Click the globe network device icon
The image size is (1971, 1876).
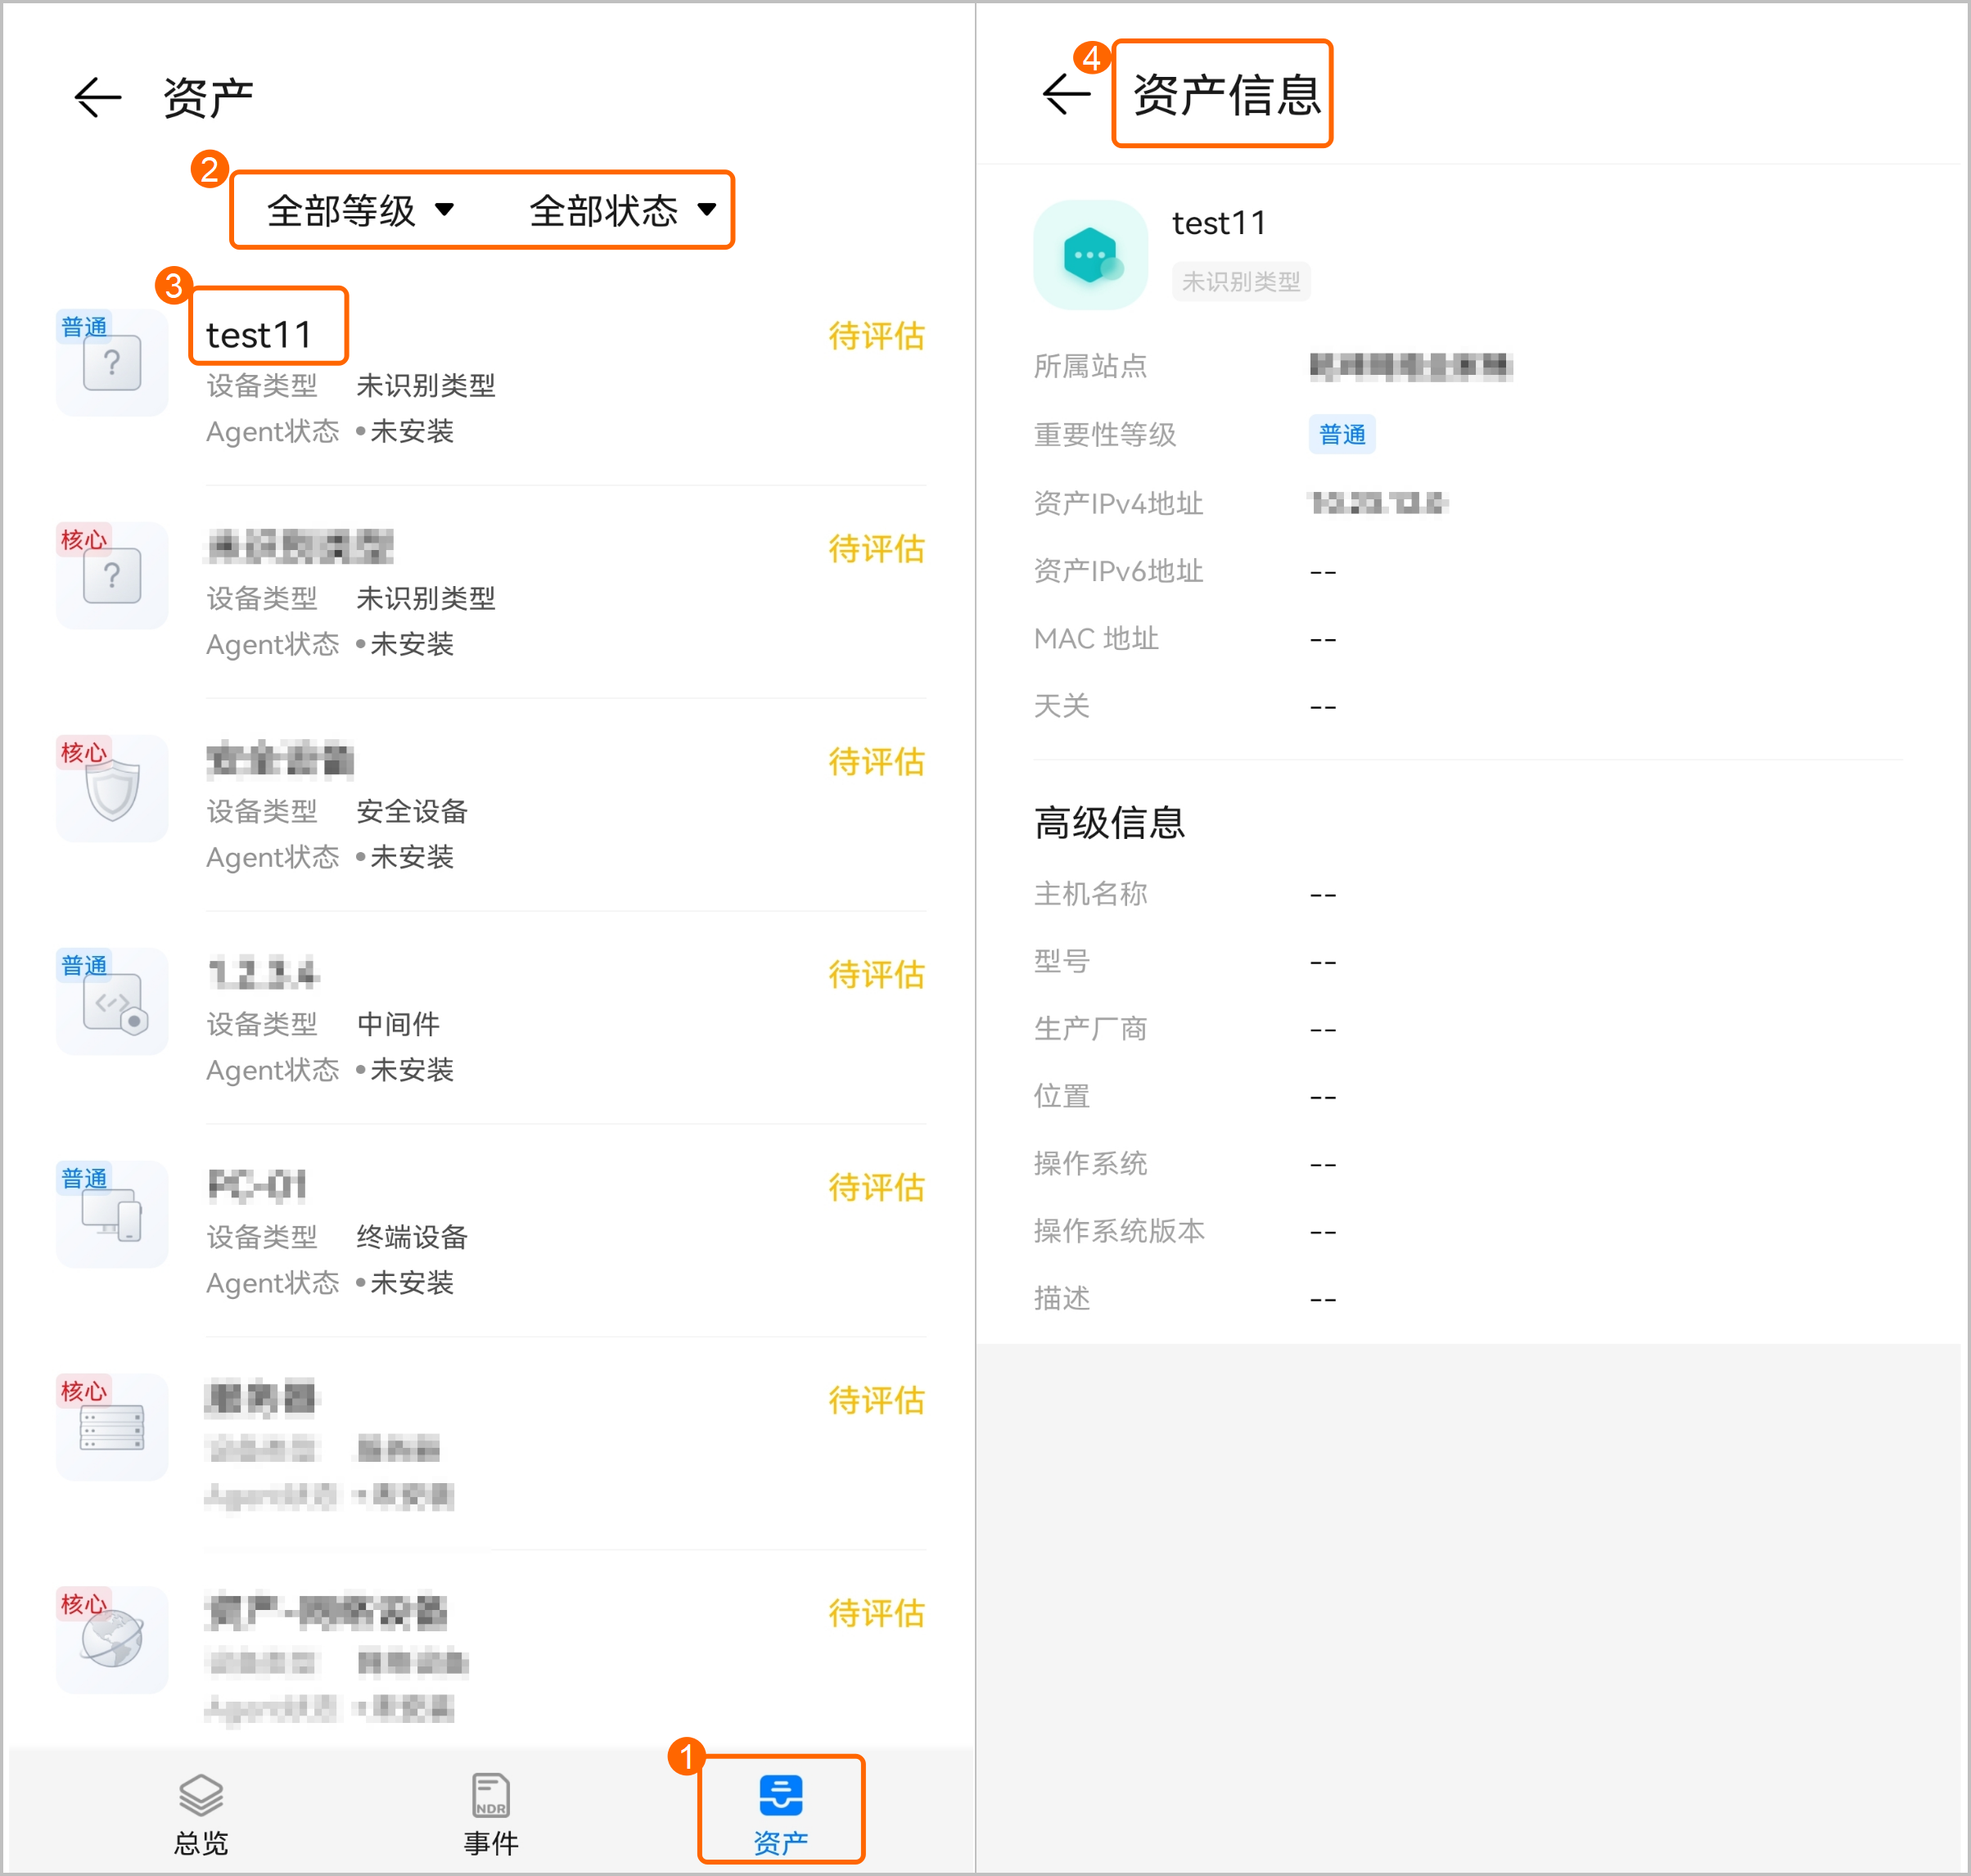112,1640
